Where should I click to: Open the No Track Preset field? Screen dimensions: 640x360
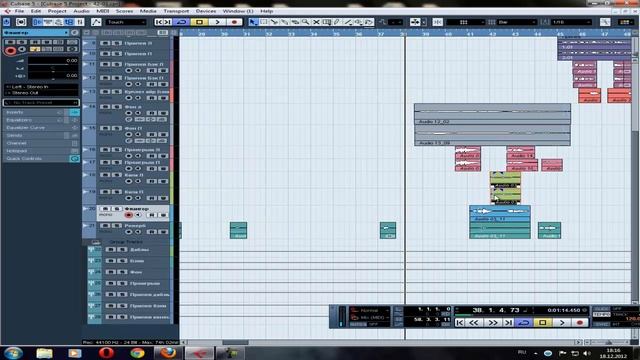[41, 102]
